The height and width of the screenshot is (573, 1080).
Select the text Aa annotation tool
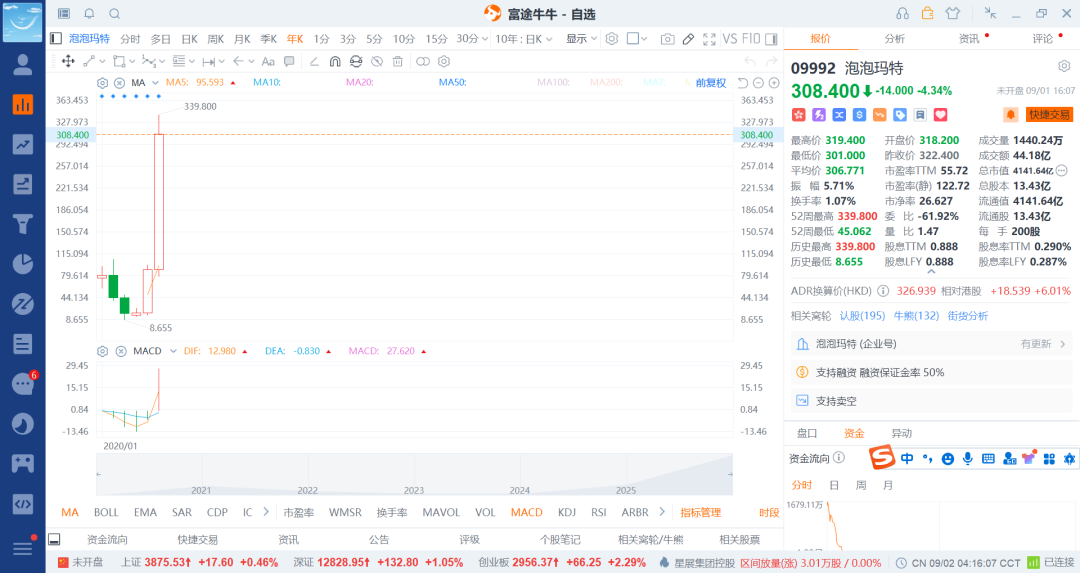[269, 61]
